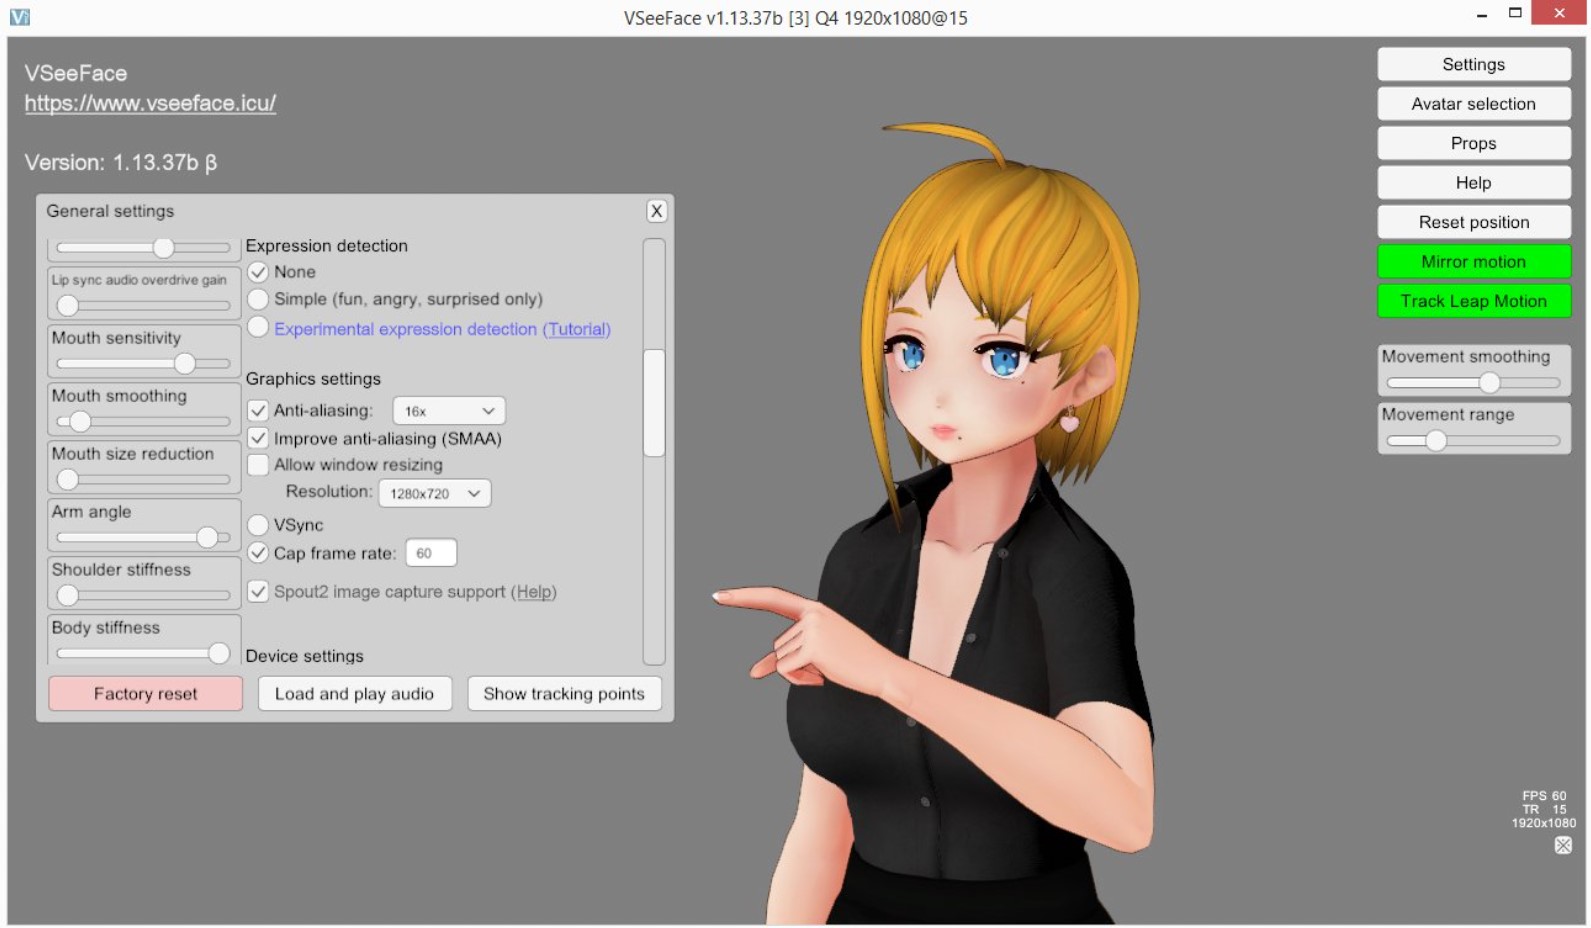The height and width of the screenshot is (928, 1591).
Task: Click the VSeeFace app icon in title bar
Action: tap(19, 17)
